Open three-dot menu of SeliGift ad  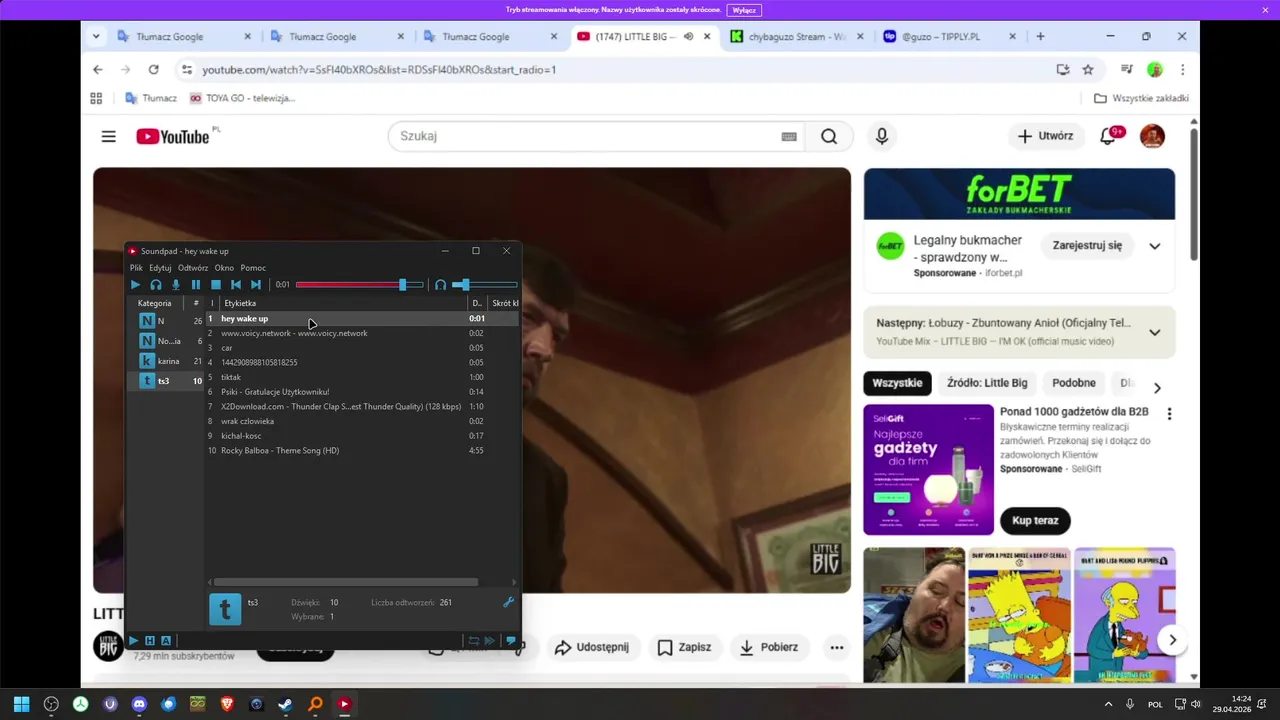click(1169, 414)
